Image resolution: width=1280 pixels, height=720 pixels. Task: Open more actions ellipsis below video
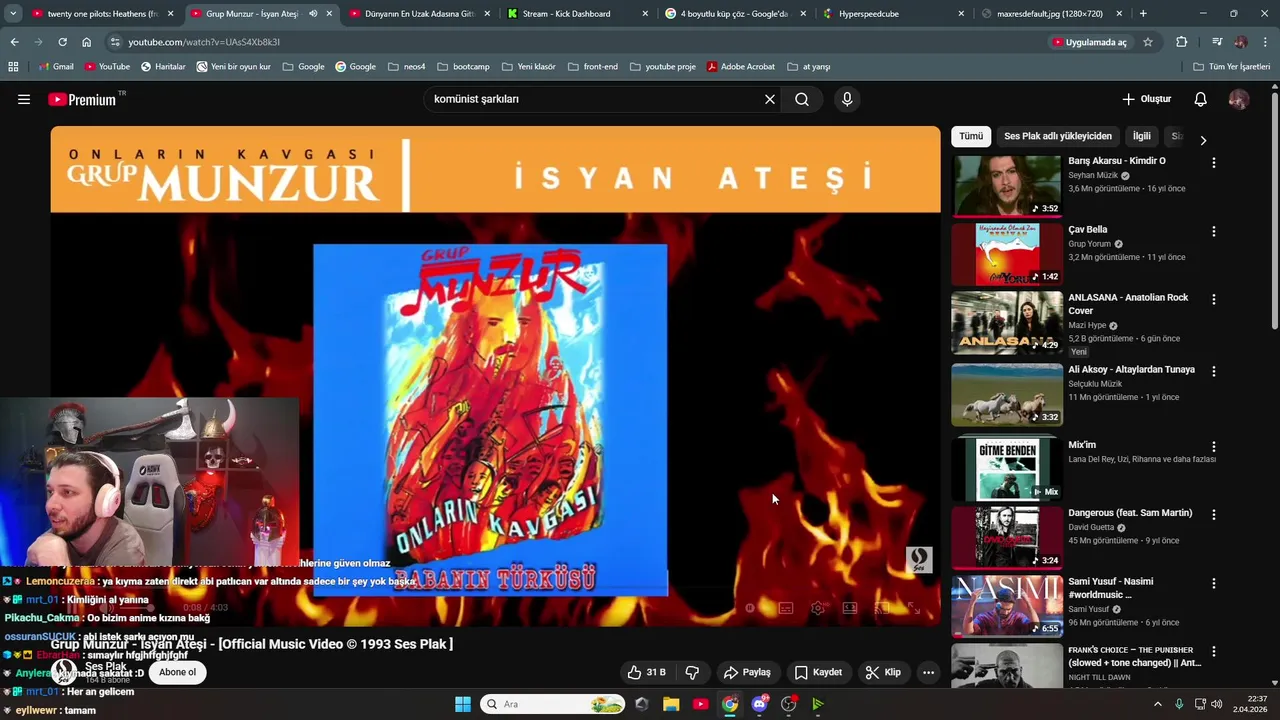928,672
